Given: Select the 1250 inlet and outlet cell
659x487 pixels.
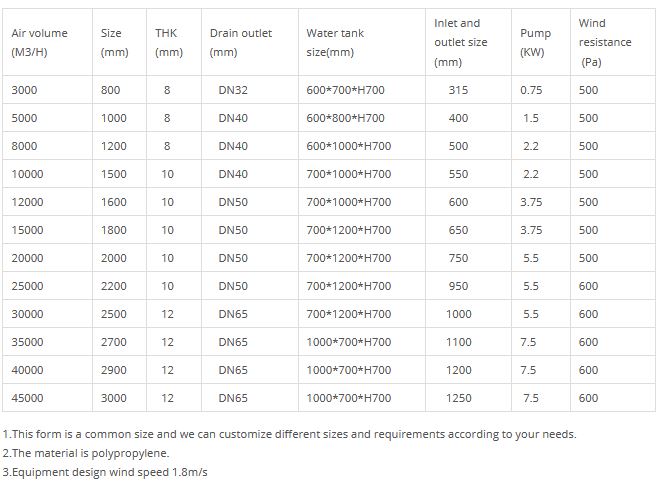Looking at the screenshot, I should [458, 398].
